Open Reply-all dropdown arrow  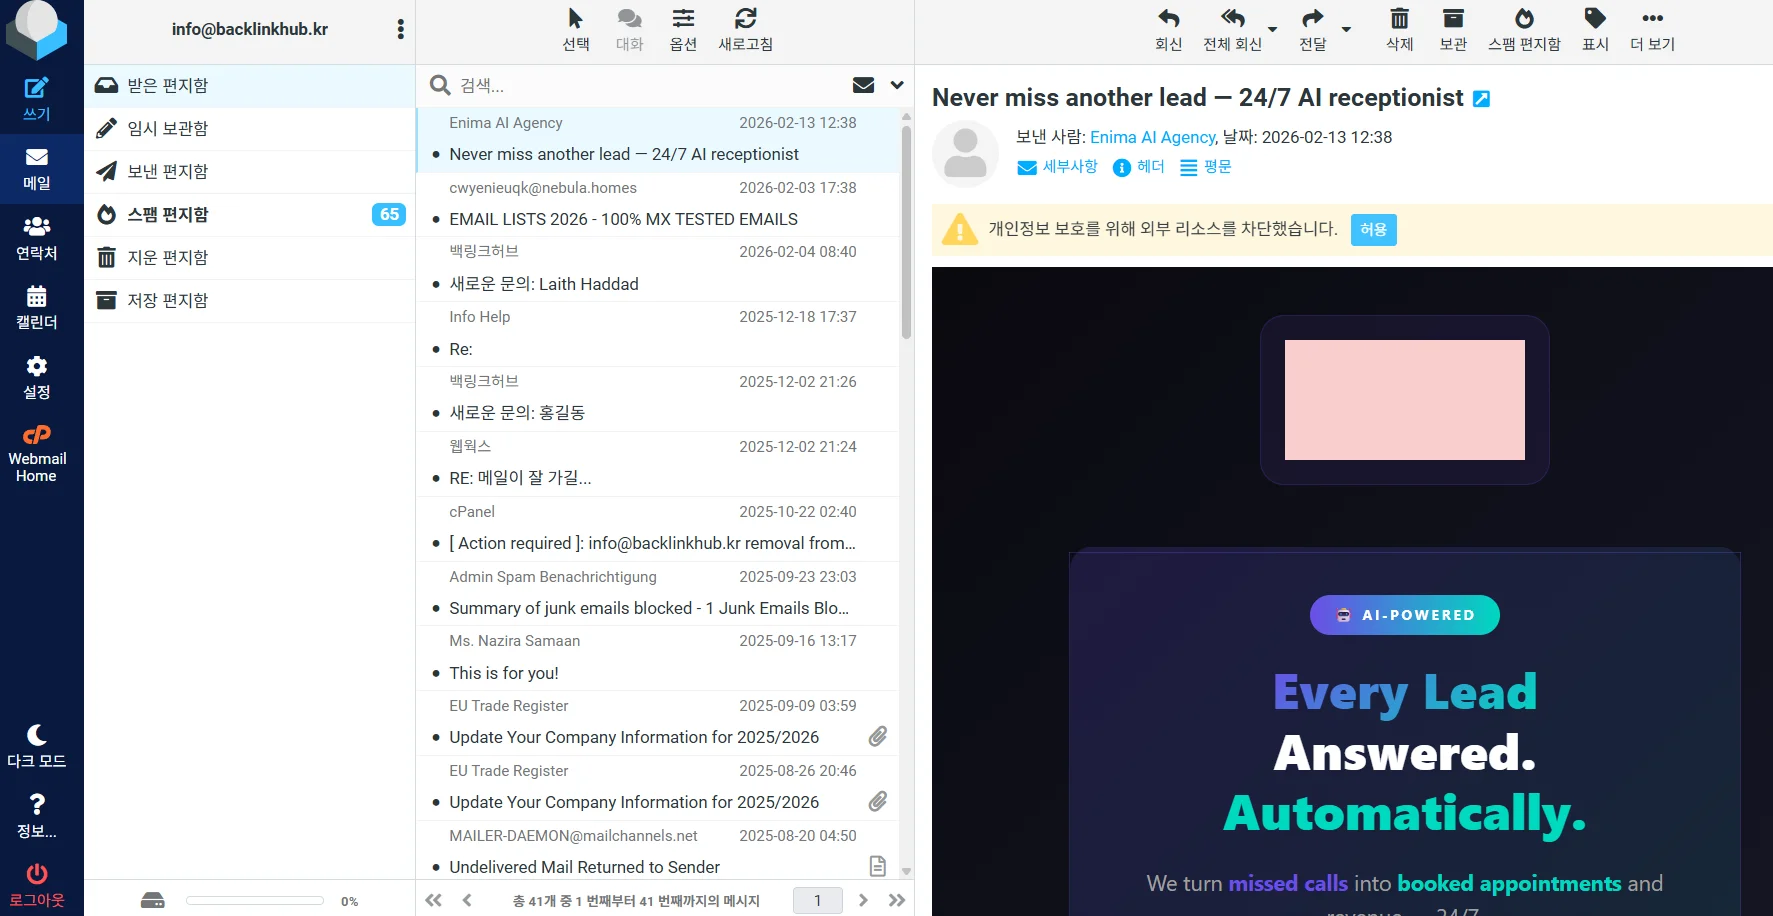[1272, 30]
